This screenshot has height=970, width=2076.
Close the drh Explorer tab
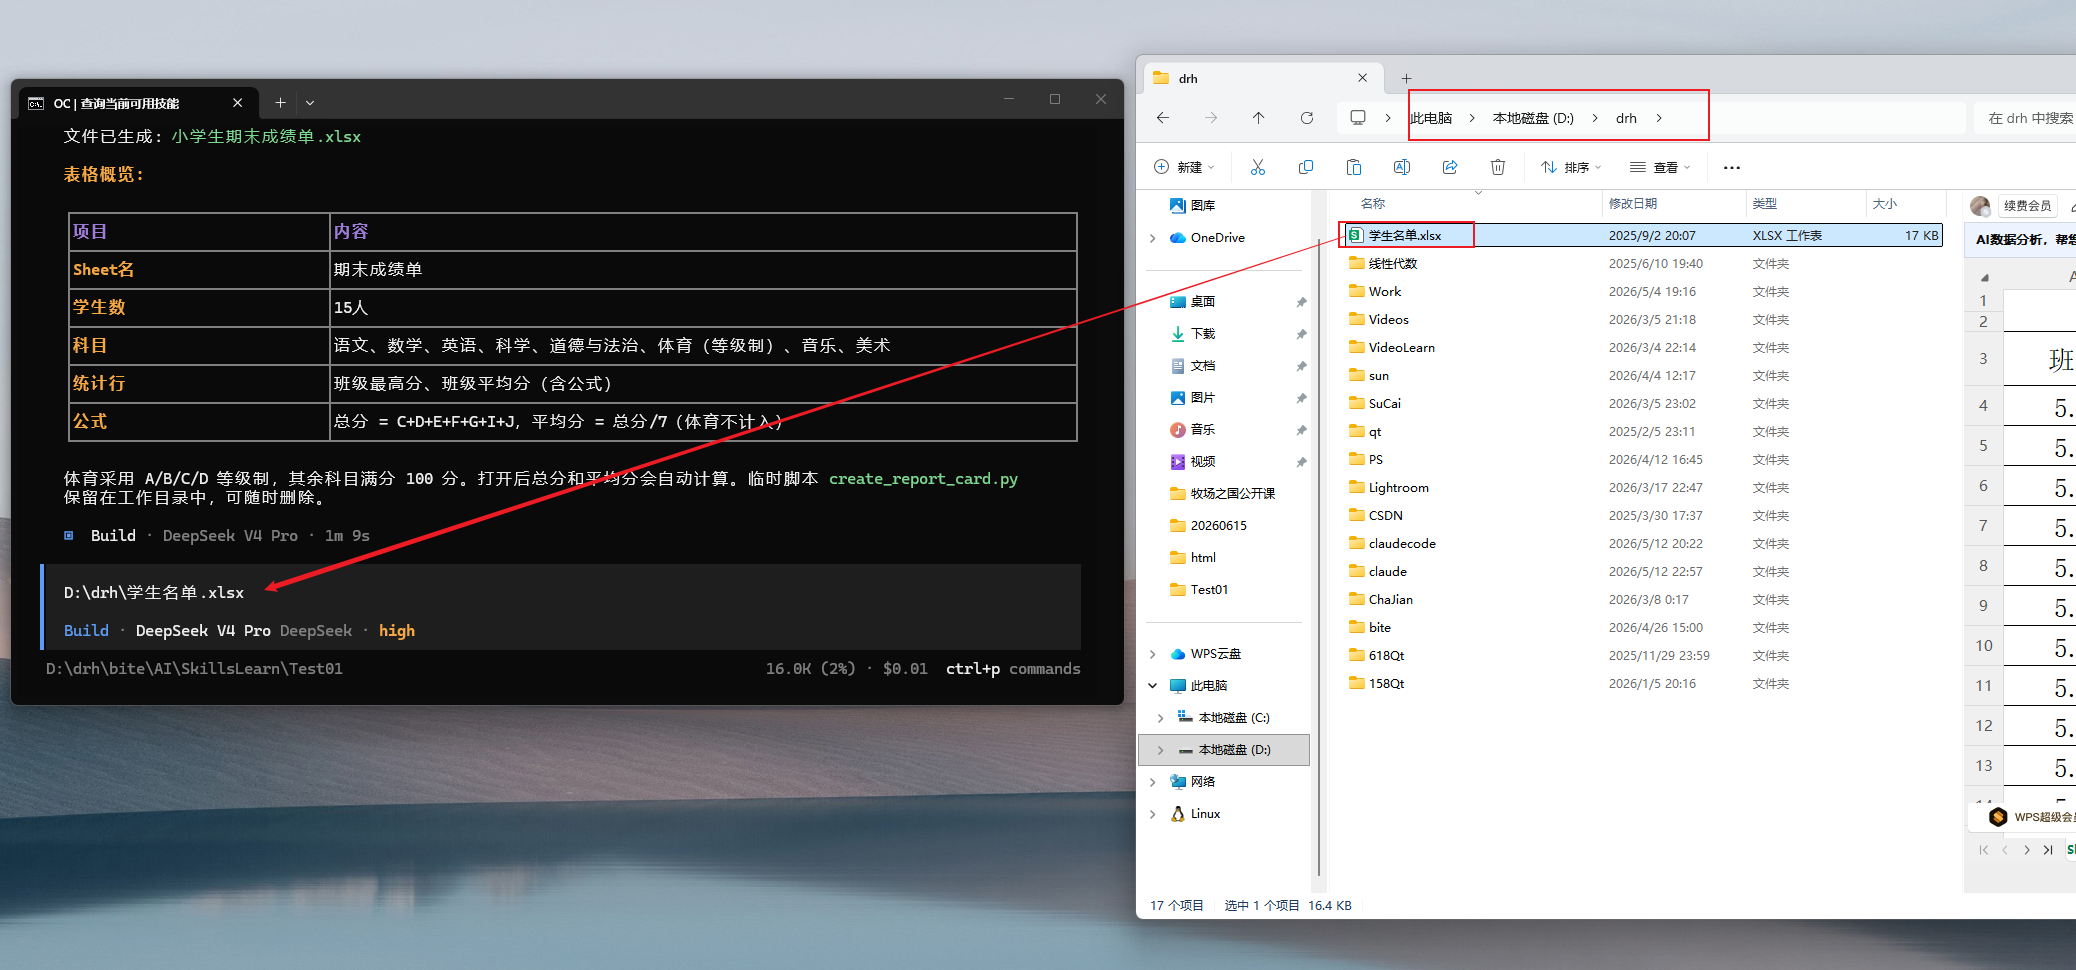pyautogui.click(x=1362, y=78)
